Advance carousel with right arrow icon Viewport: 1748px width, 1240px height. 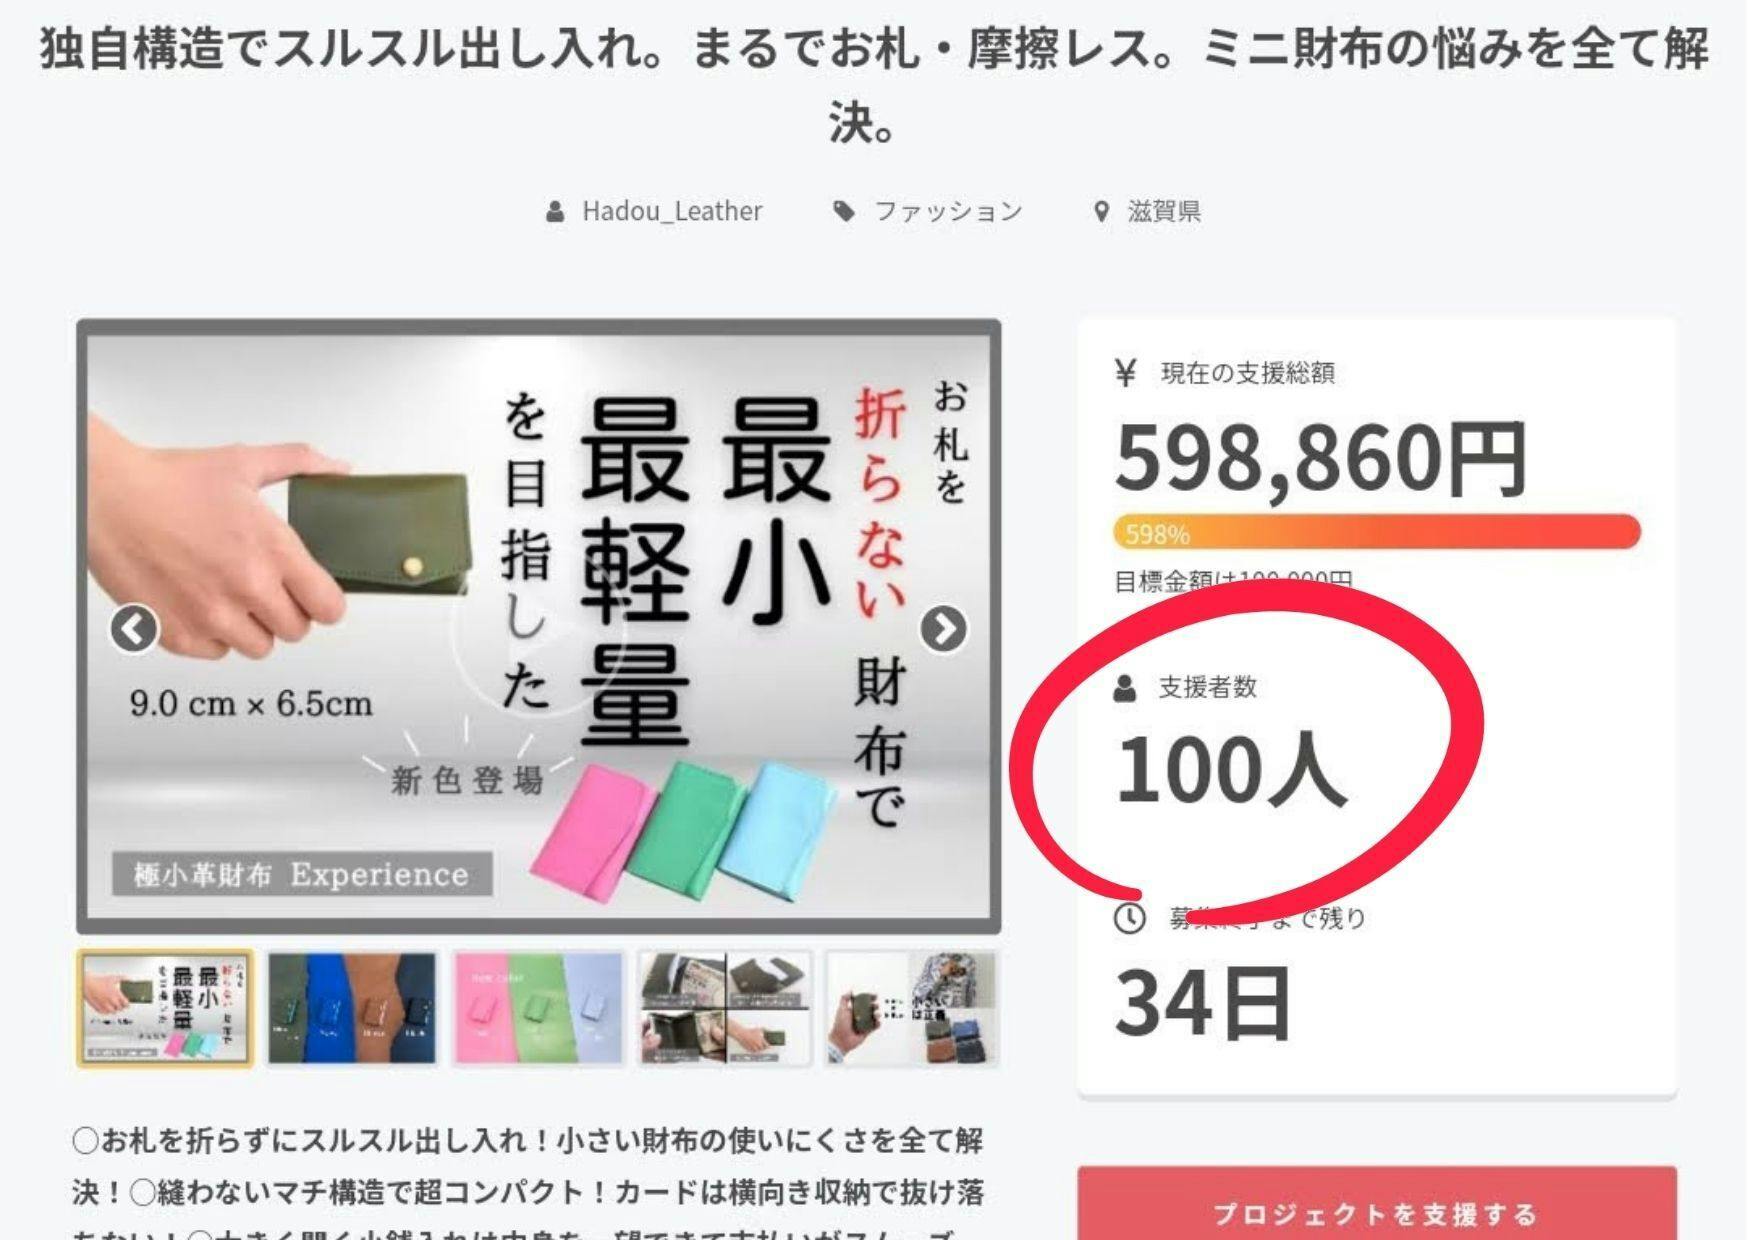click(943, 629)
